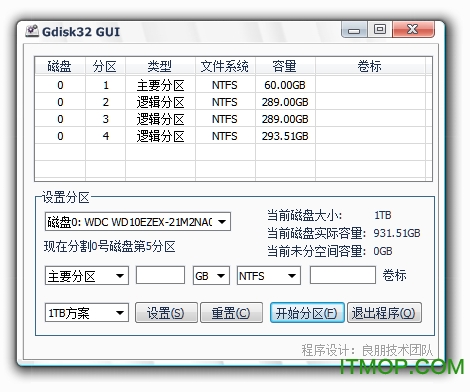
Task: Minimize the Gdisk32 GUI window
Action: point(354,30)
